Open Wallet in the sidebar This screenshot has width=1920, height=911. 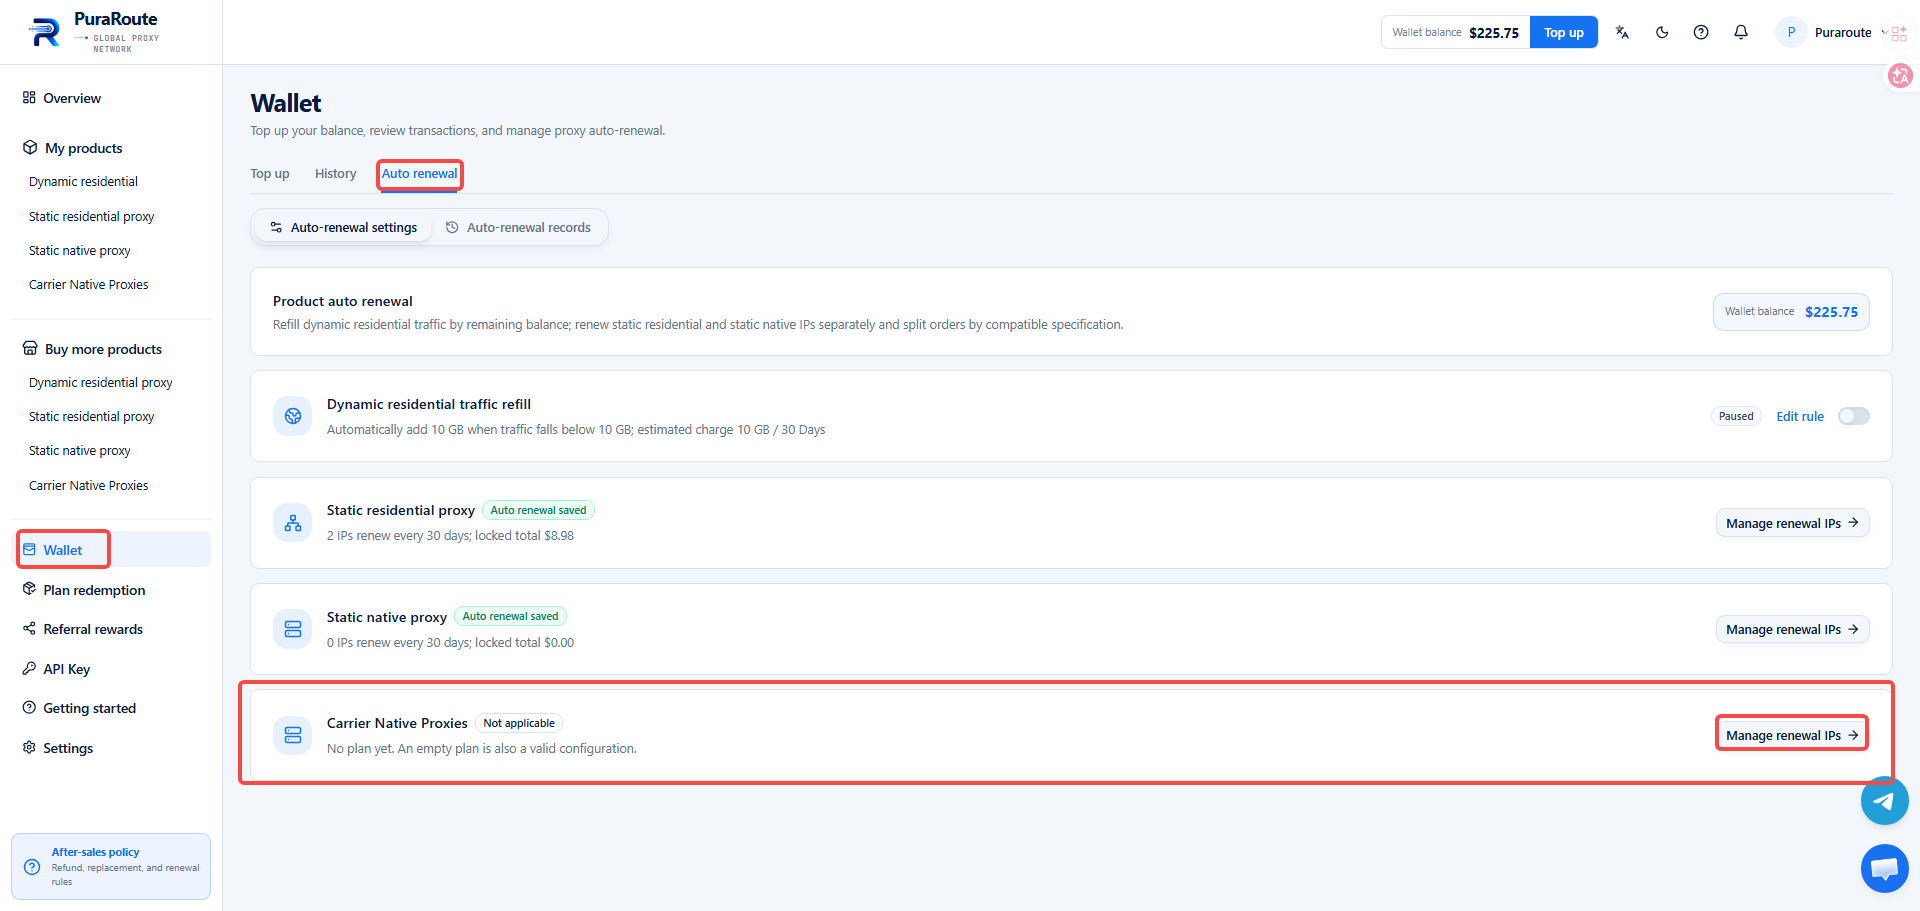111,550
